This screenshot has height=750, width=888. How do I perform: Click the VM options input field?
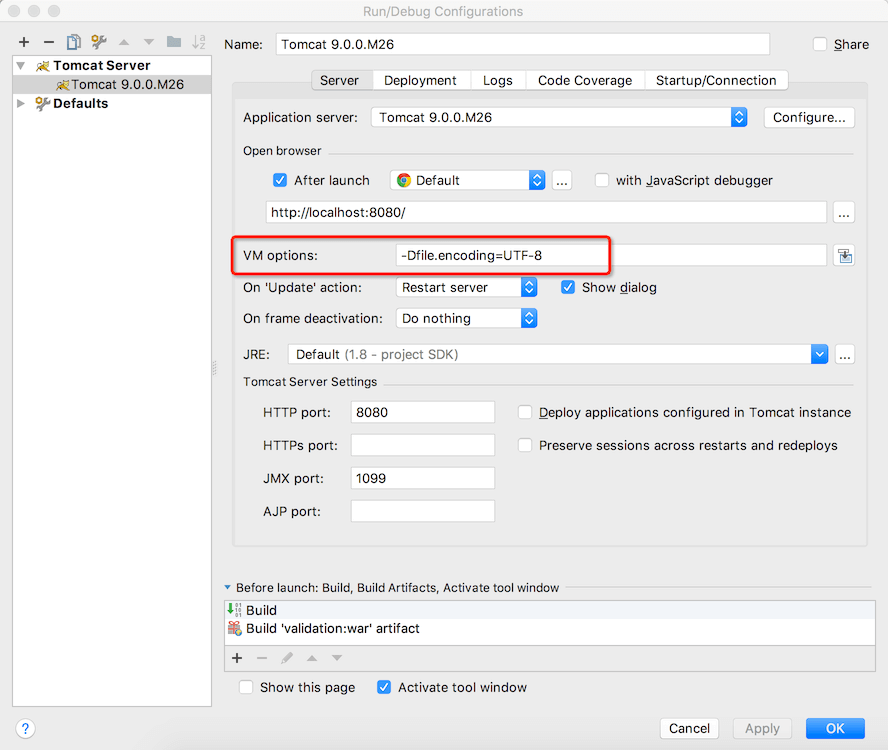point(611,255)
